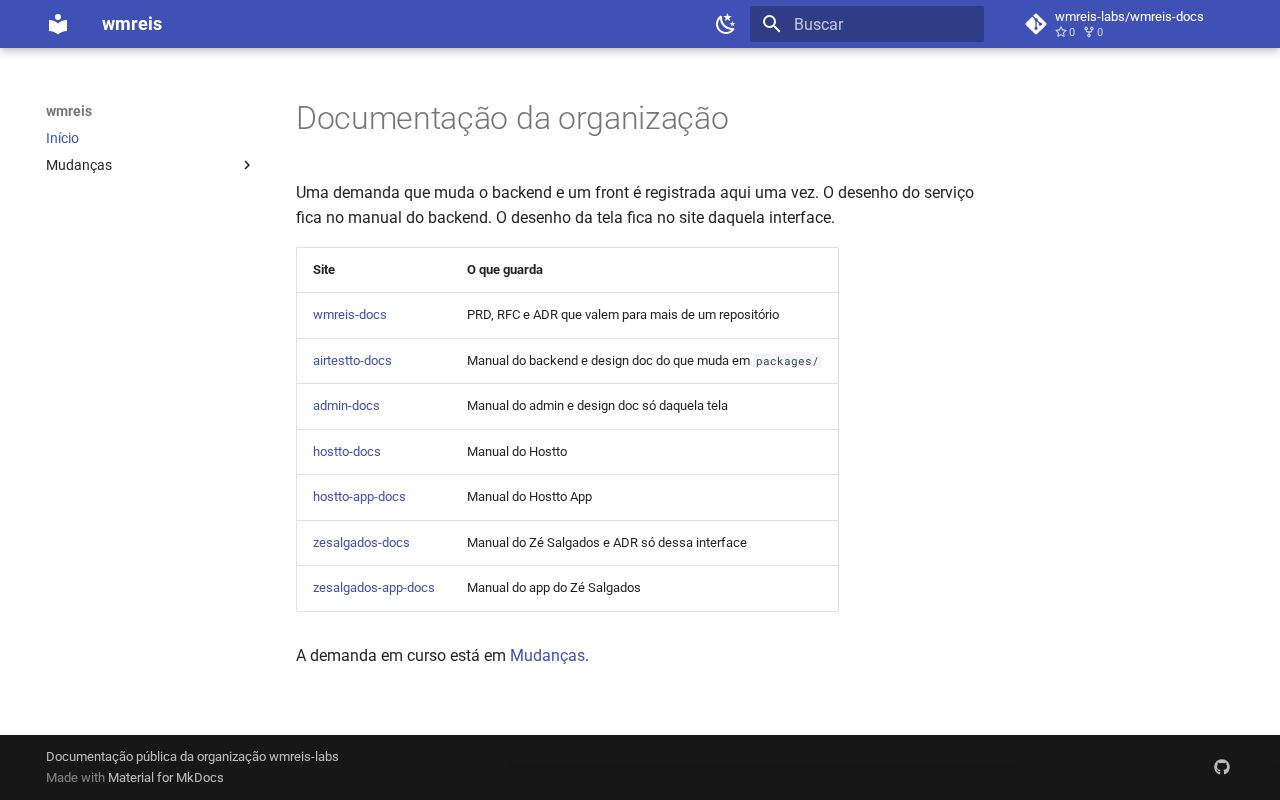Open the wmreis-labs/wmreis-docs repository link
1280x800 pixels.
pyautogui.click(x=1129, y=24)
